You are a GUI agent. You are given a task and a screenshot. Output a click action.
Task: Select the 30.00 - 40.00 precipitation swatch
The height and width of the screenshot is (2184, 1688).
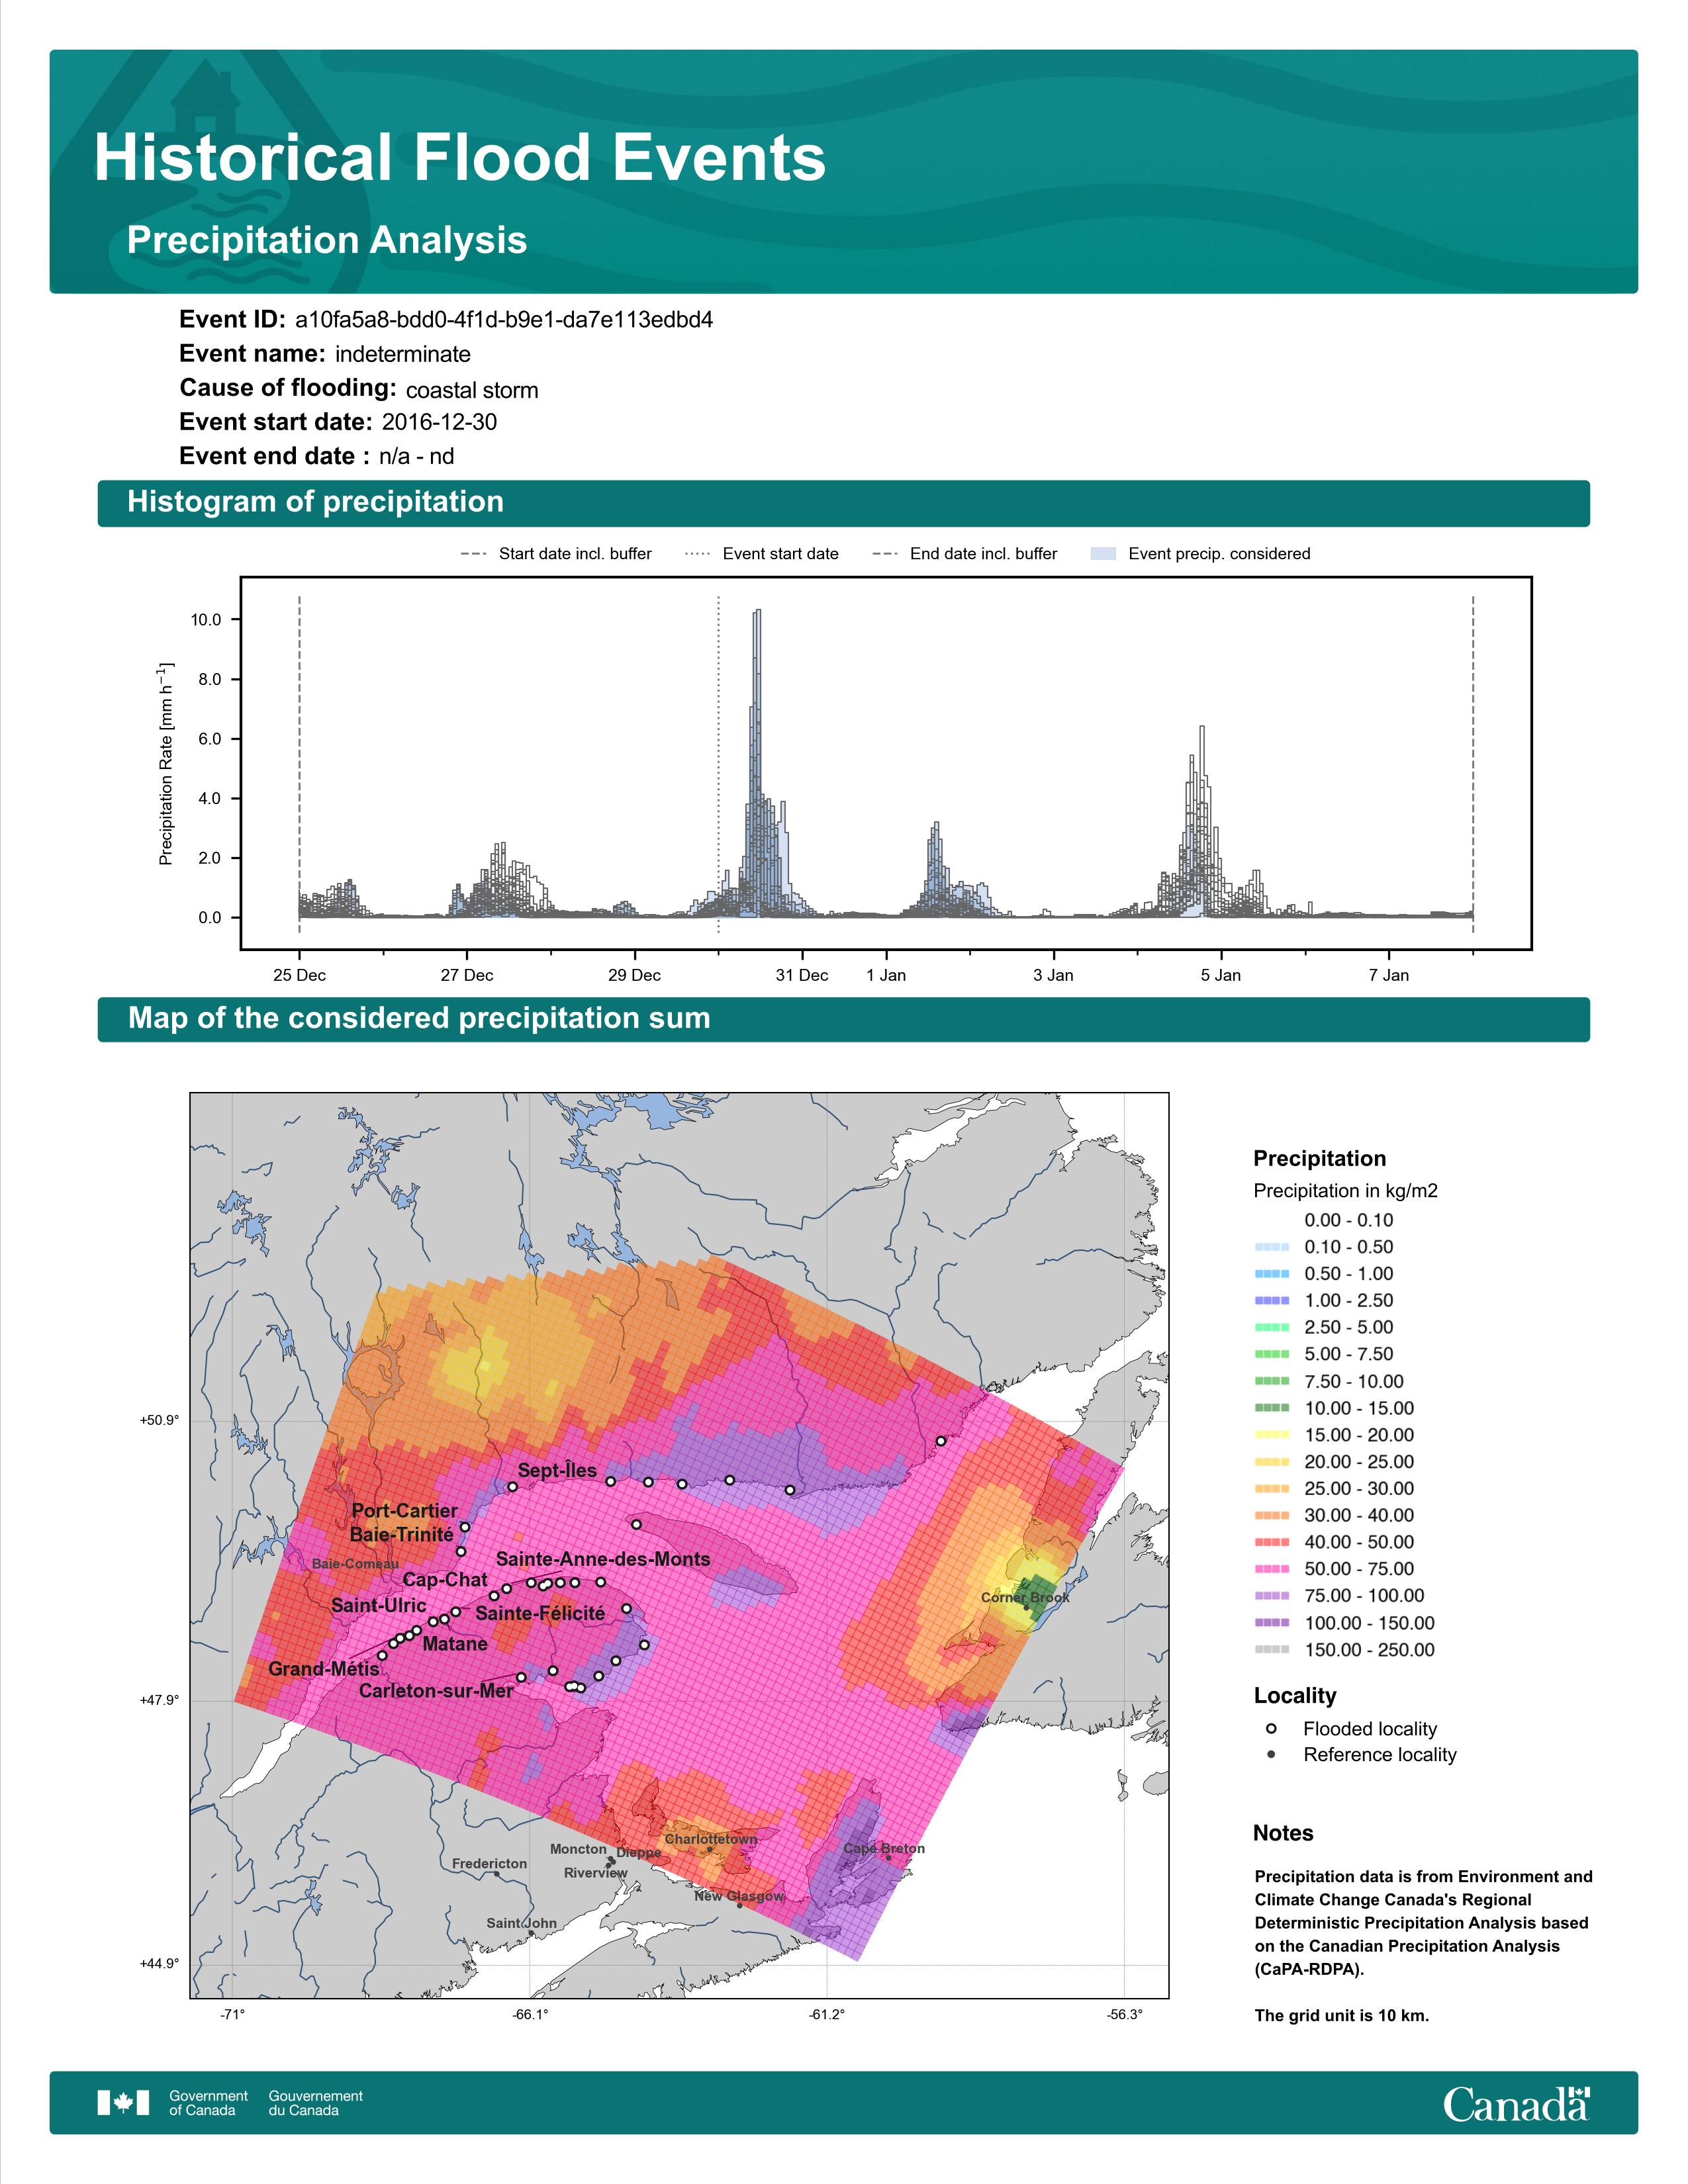1271,1516
